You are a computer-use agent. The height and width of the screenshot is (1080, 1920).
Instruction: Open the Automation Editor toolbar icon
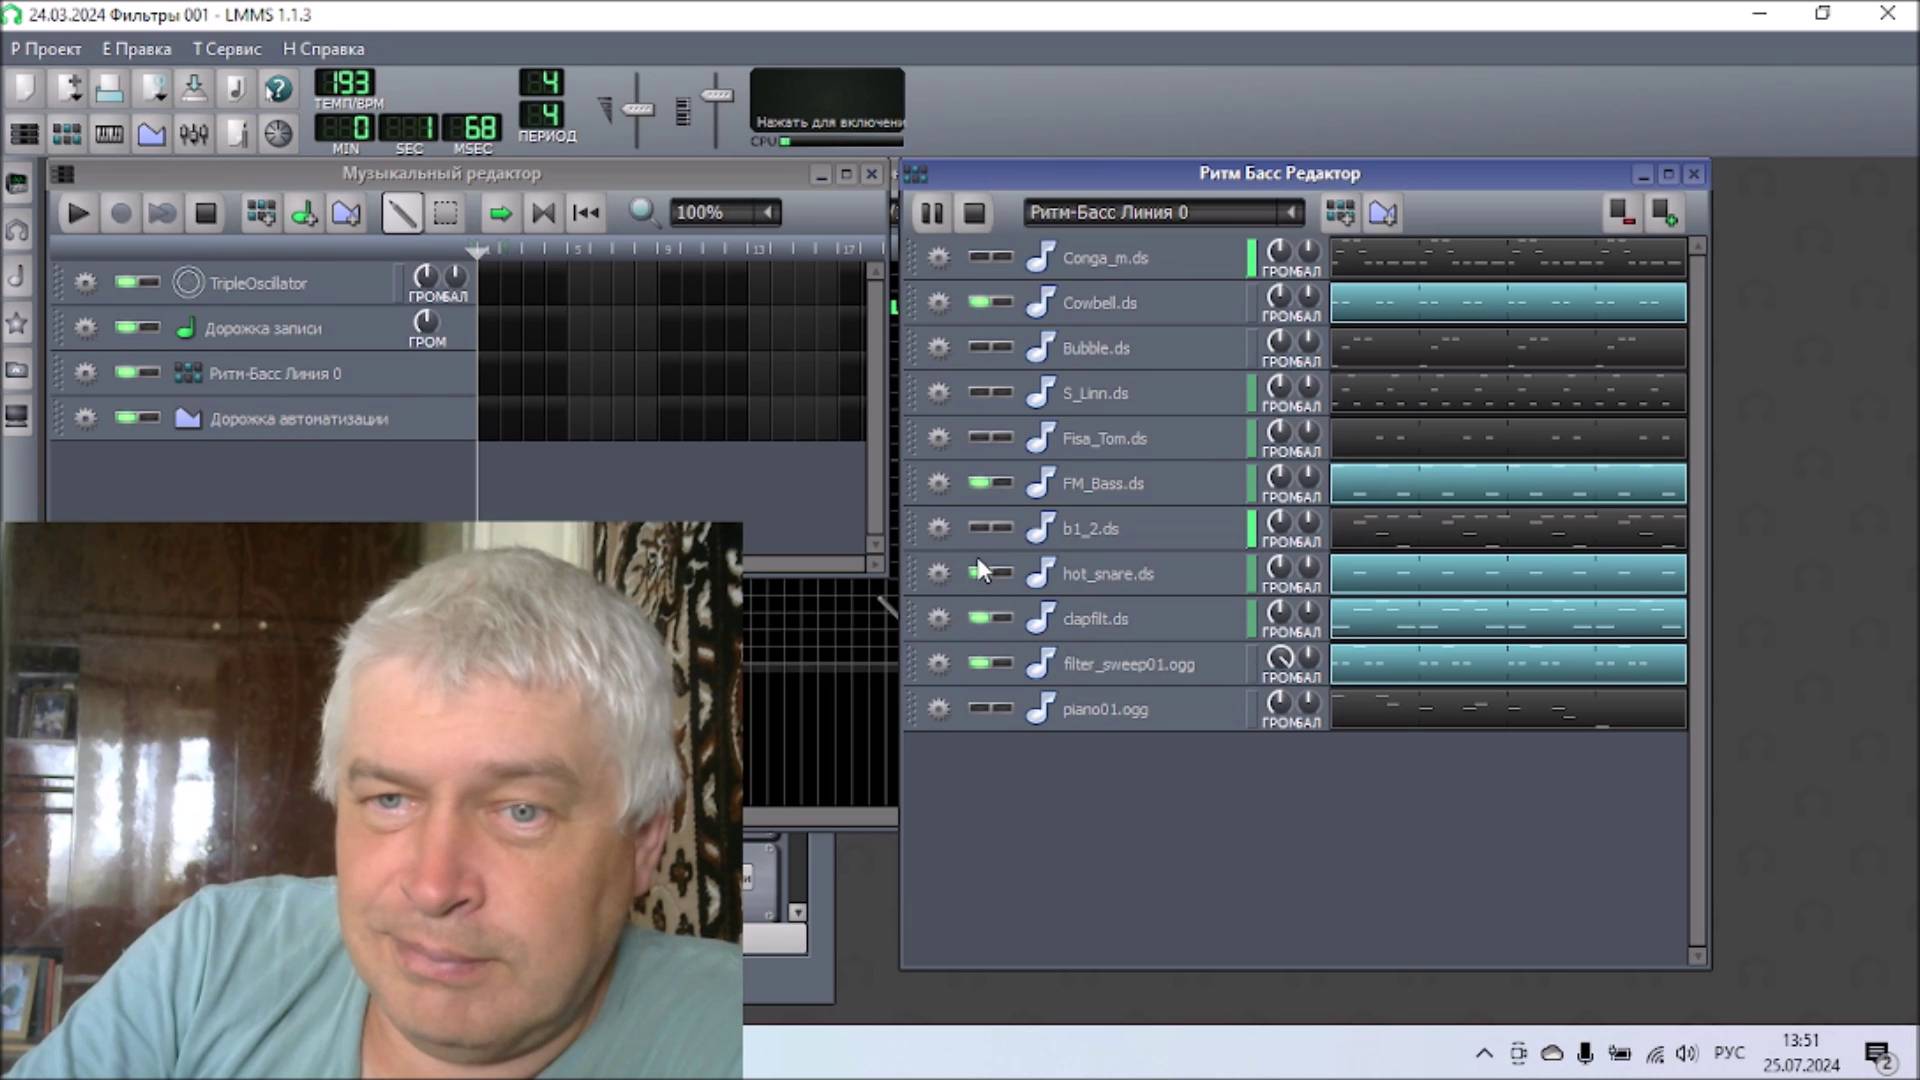coord(151,133)
